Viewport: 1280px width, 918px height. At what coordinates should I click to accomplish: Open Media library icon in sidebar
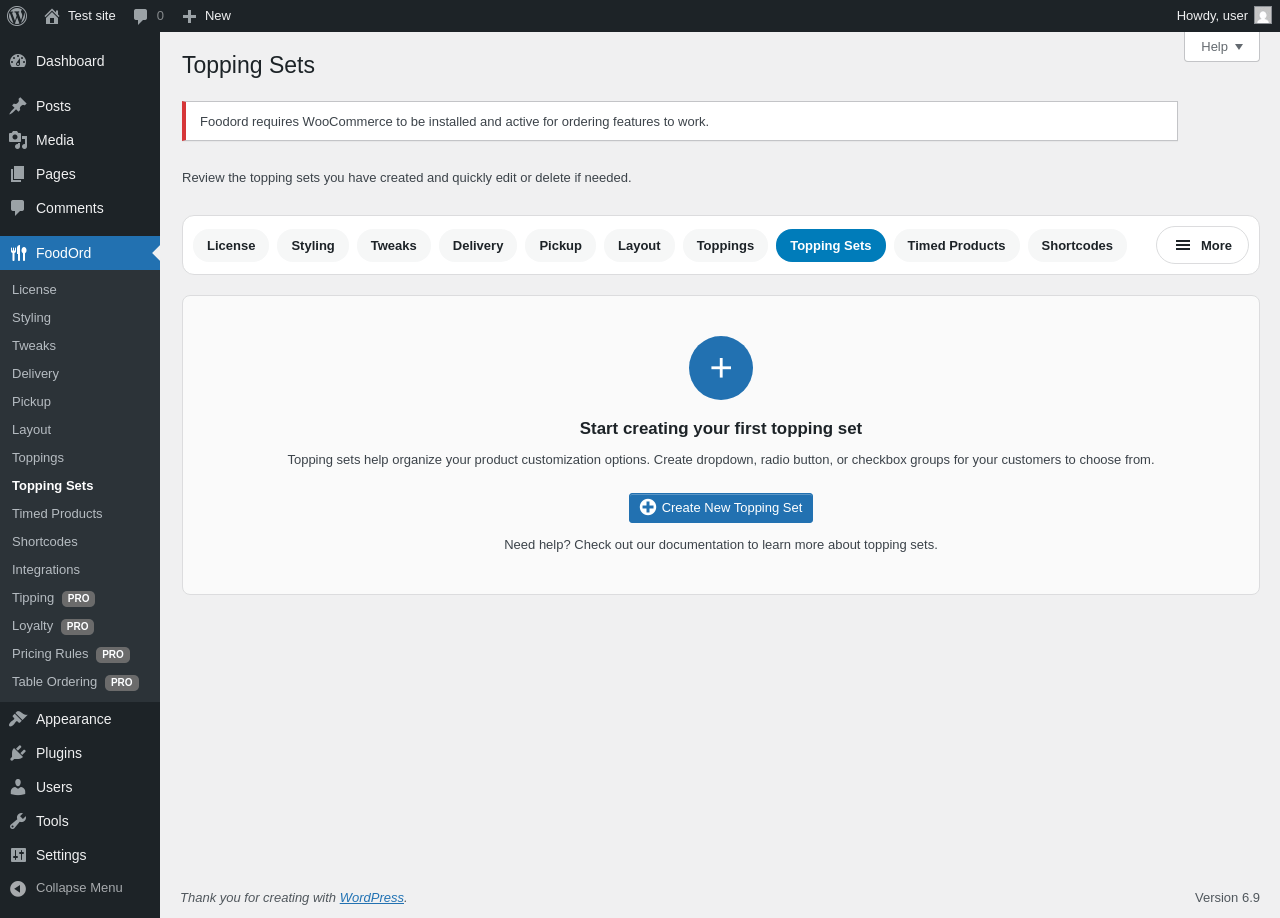[18, 140]
